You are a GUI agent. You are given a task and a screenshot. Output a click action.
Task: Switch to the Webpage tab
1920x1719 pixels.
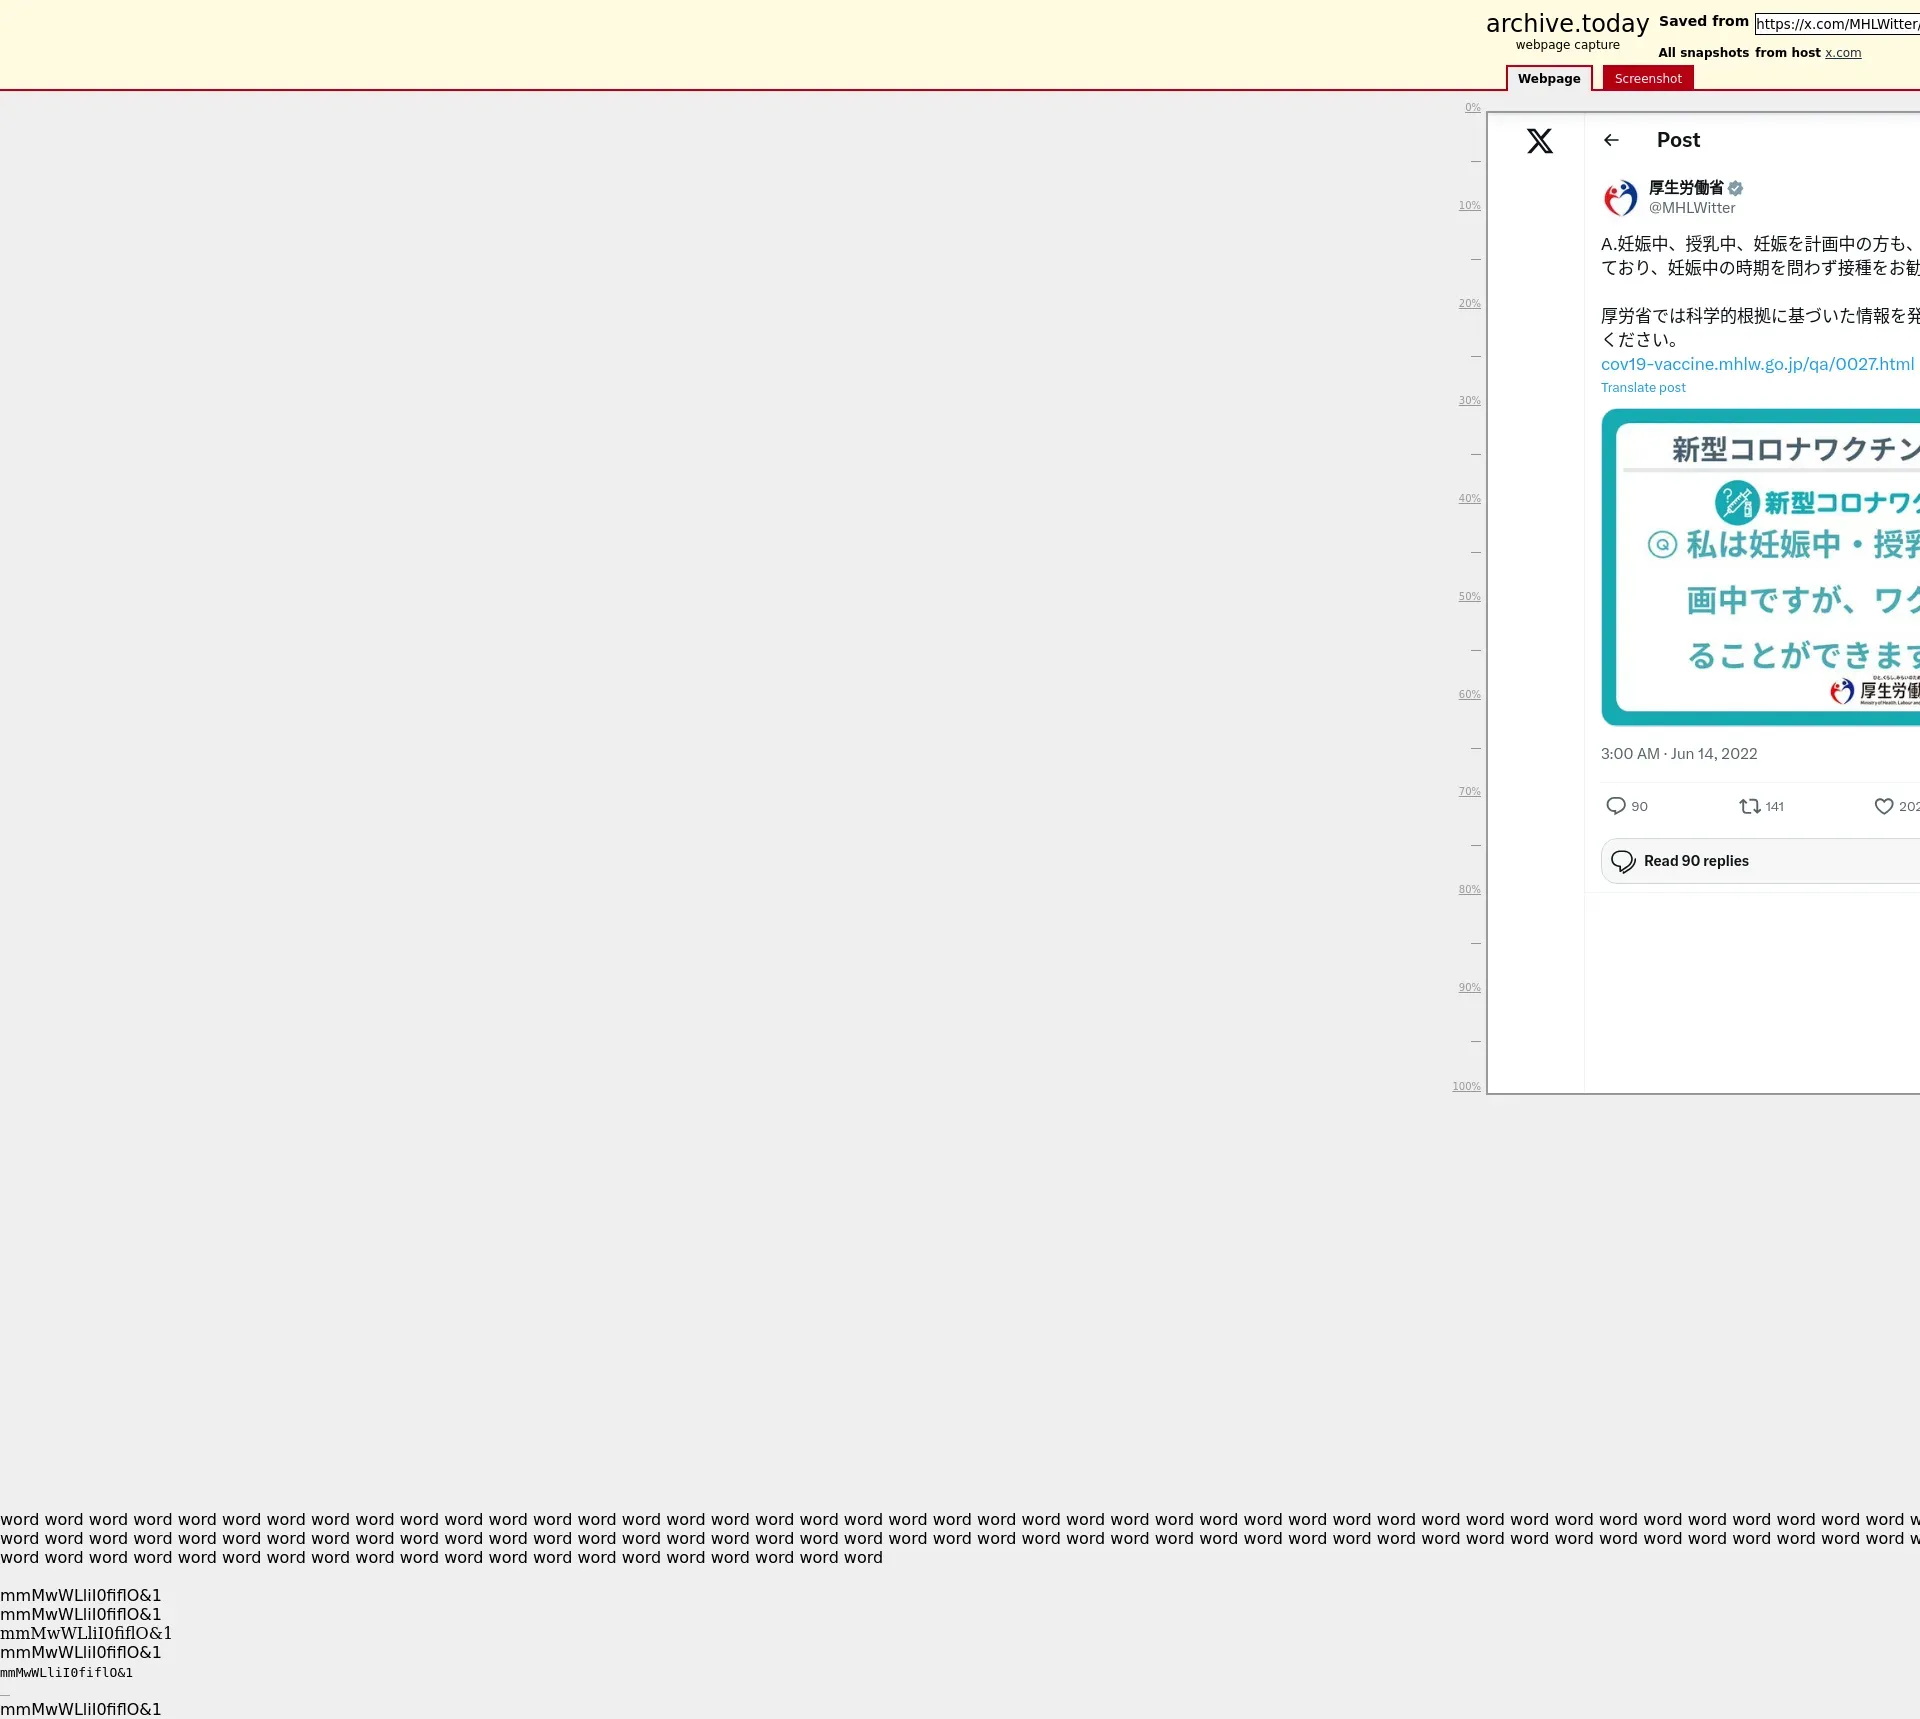coord(1548,79)
